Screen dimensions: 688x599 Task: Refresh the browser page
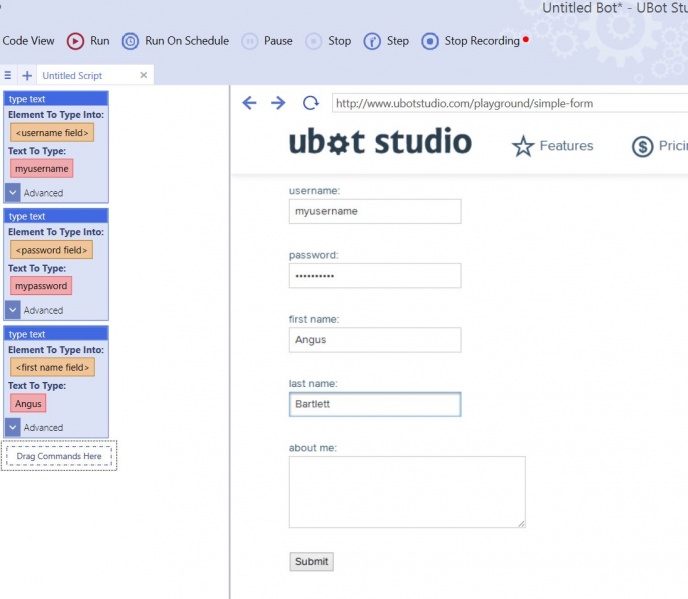coord(311,103)
